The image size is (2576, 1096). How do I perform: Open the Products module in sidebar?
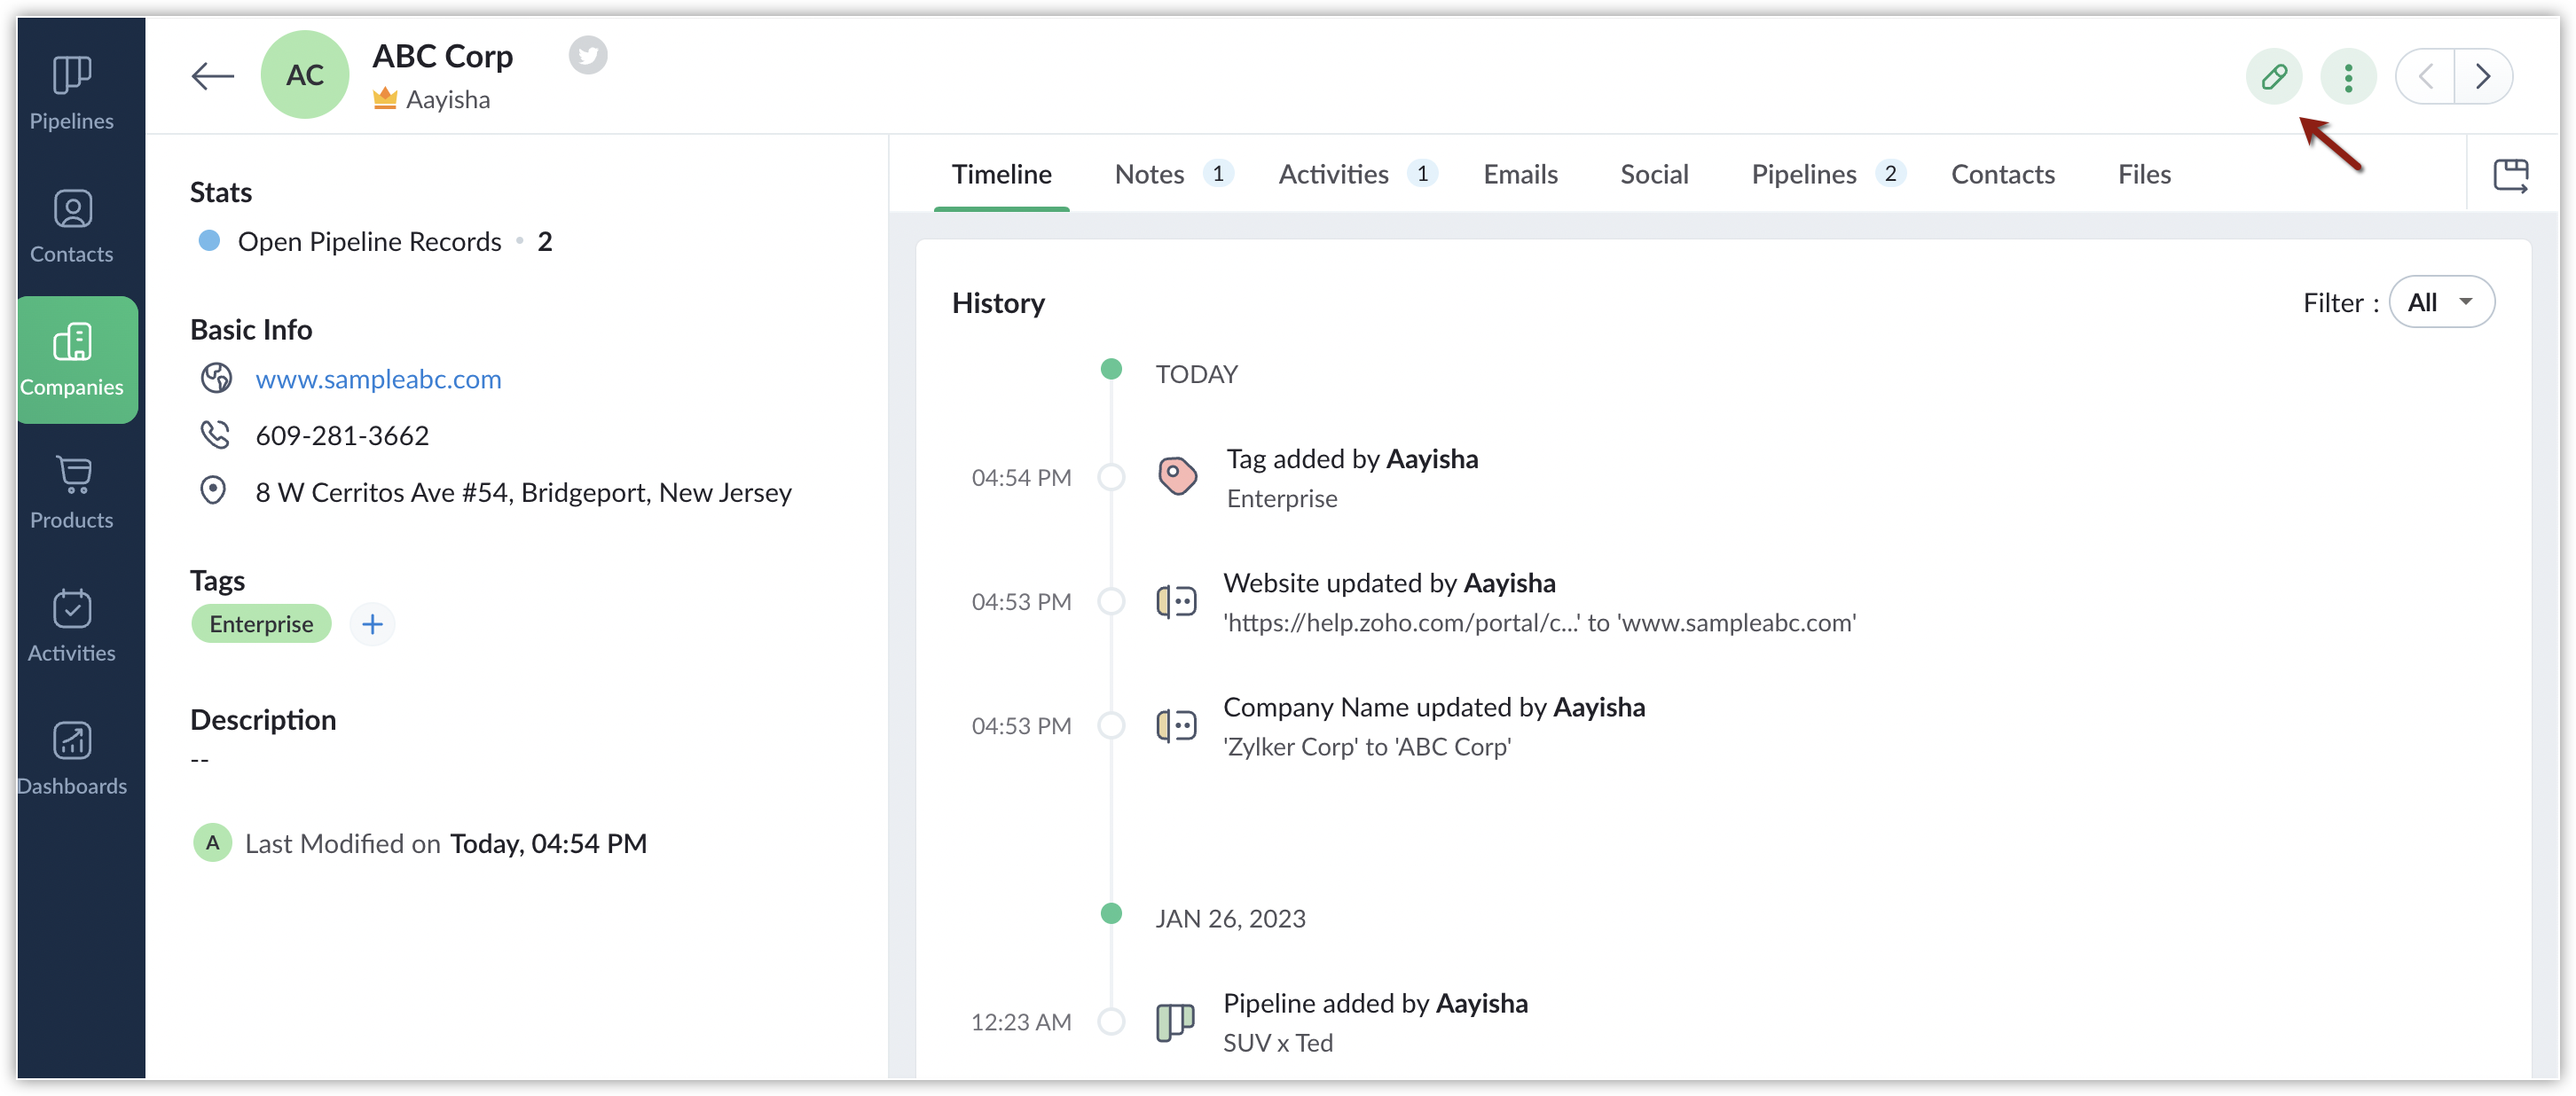[x=72, y=492]
